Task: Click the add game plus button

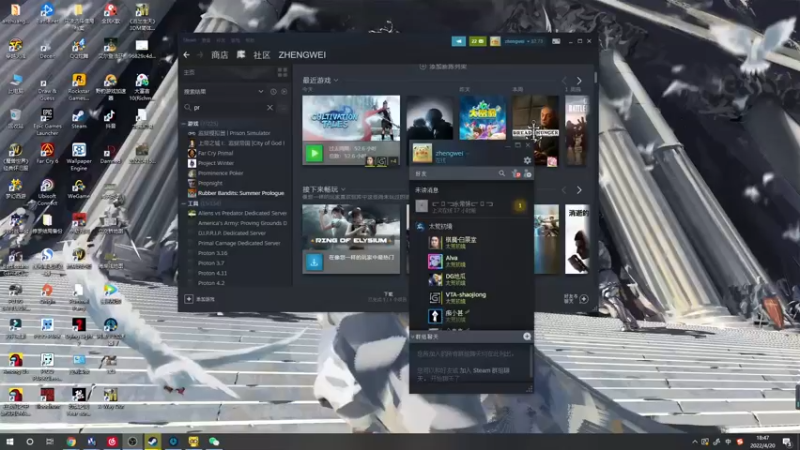Action: click(x=189, y=299)
